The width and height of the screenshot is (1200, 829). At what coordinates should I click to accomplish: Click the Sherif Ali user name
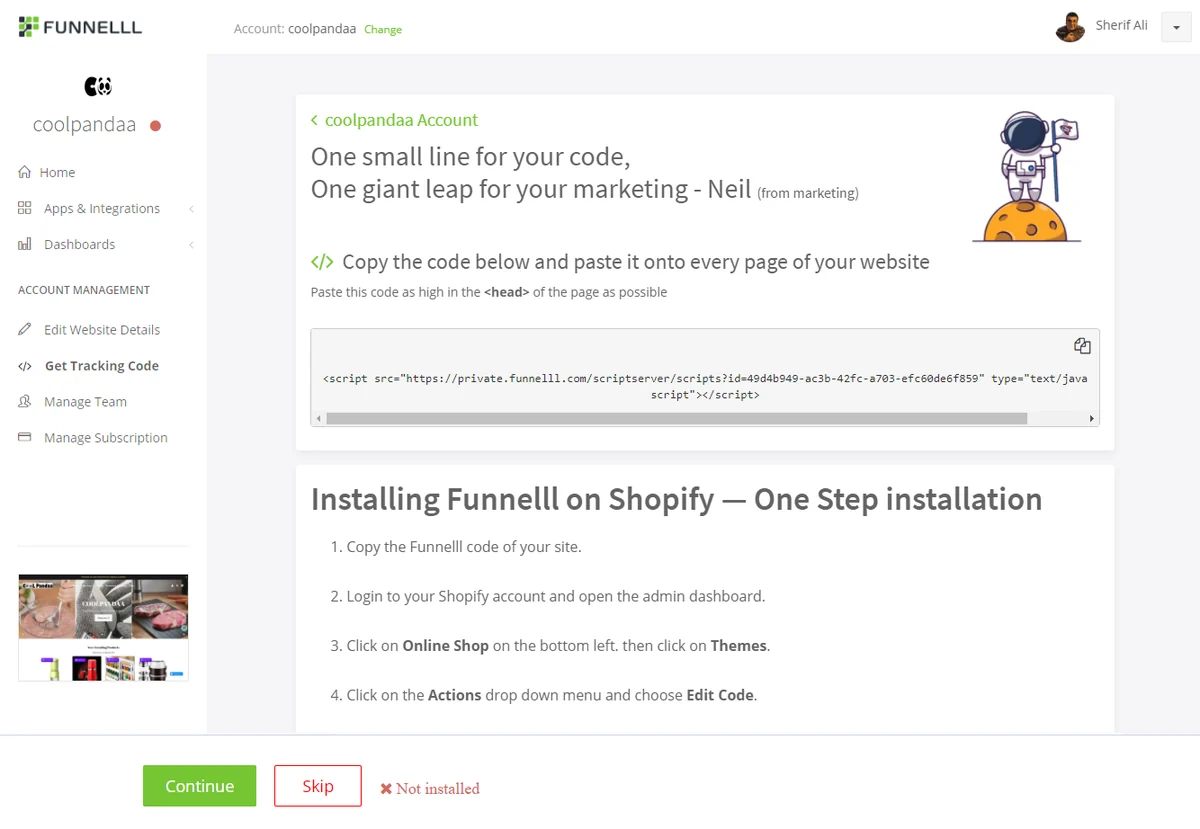pyautogui.click(x=1121, y=25)
